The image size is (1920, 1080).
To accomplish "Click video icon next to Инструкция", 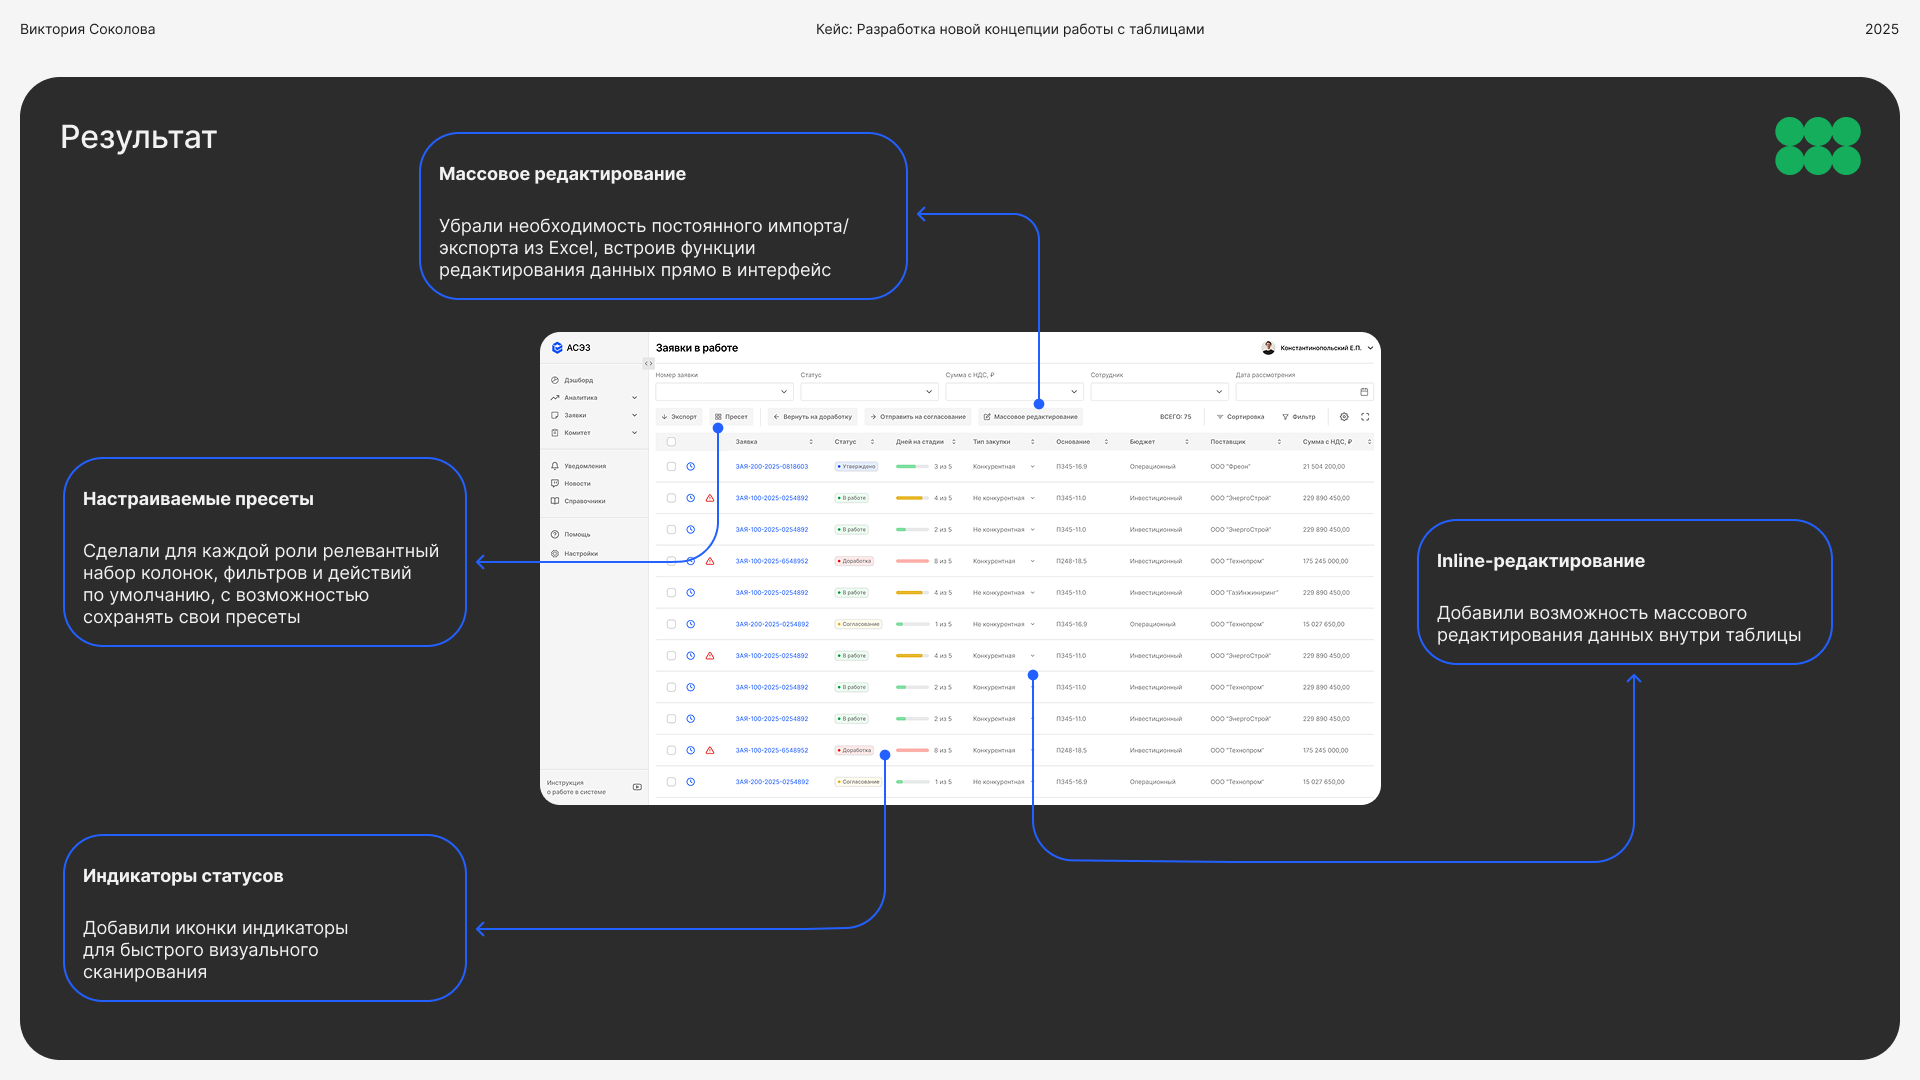I will click(x=637, y=787).
